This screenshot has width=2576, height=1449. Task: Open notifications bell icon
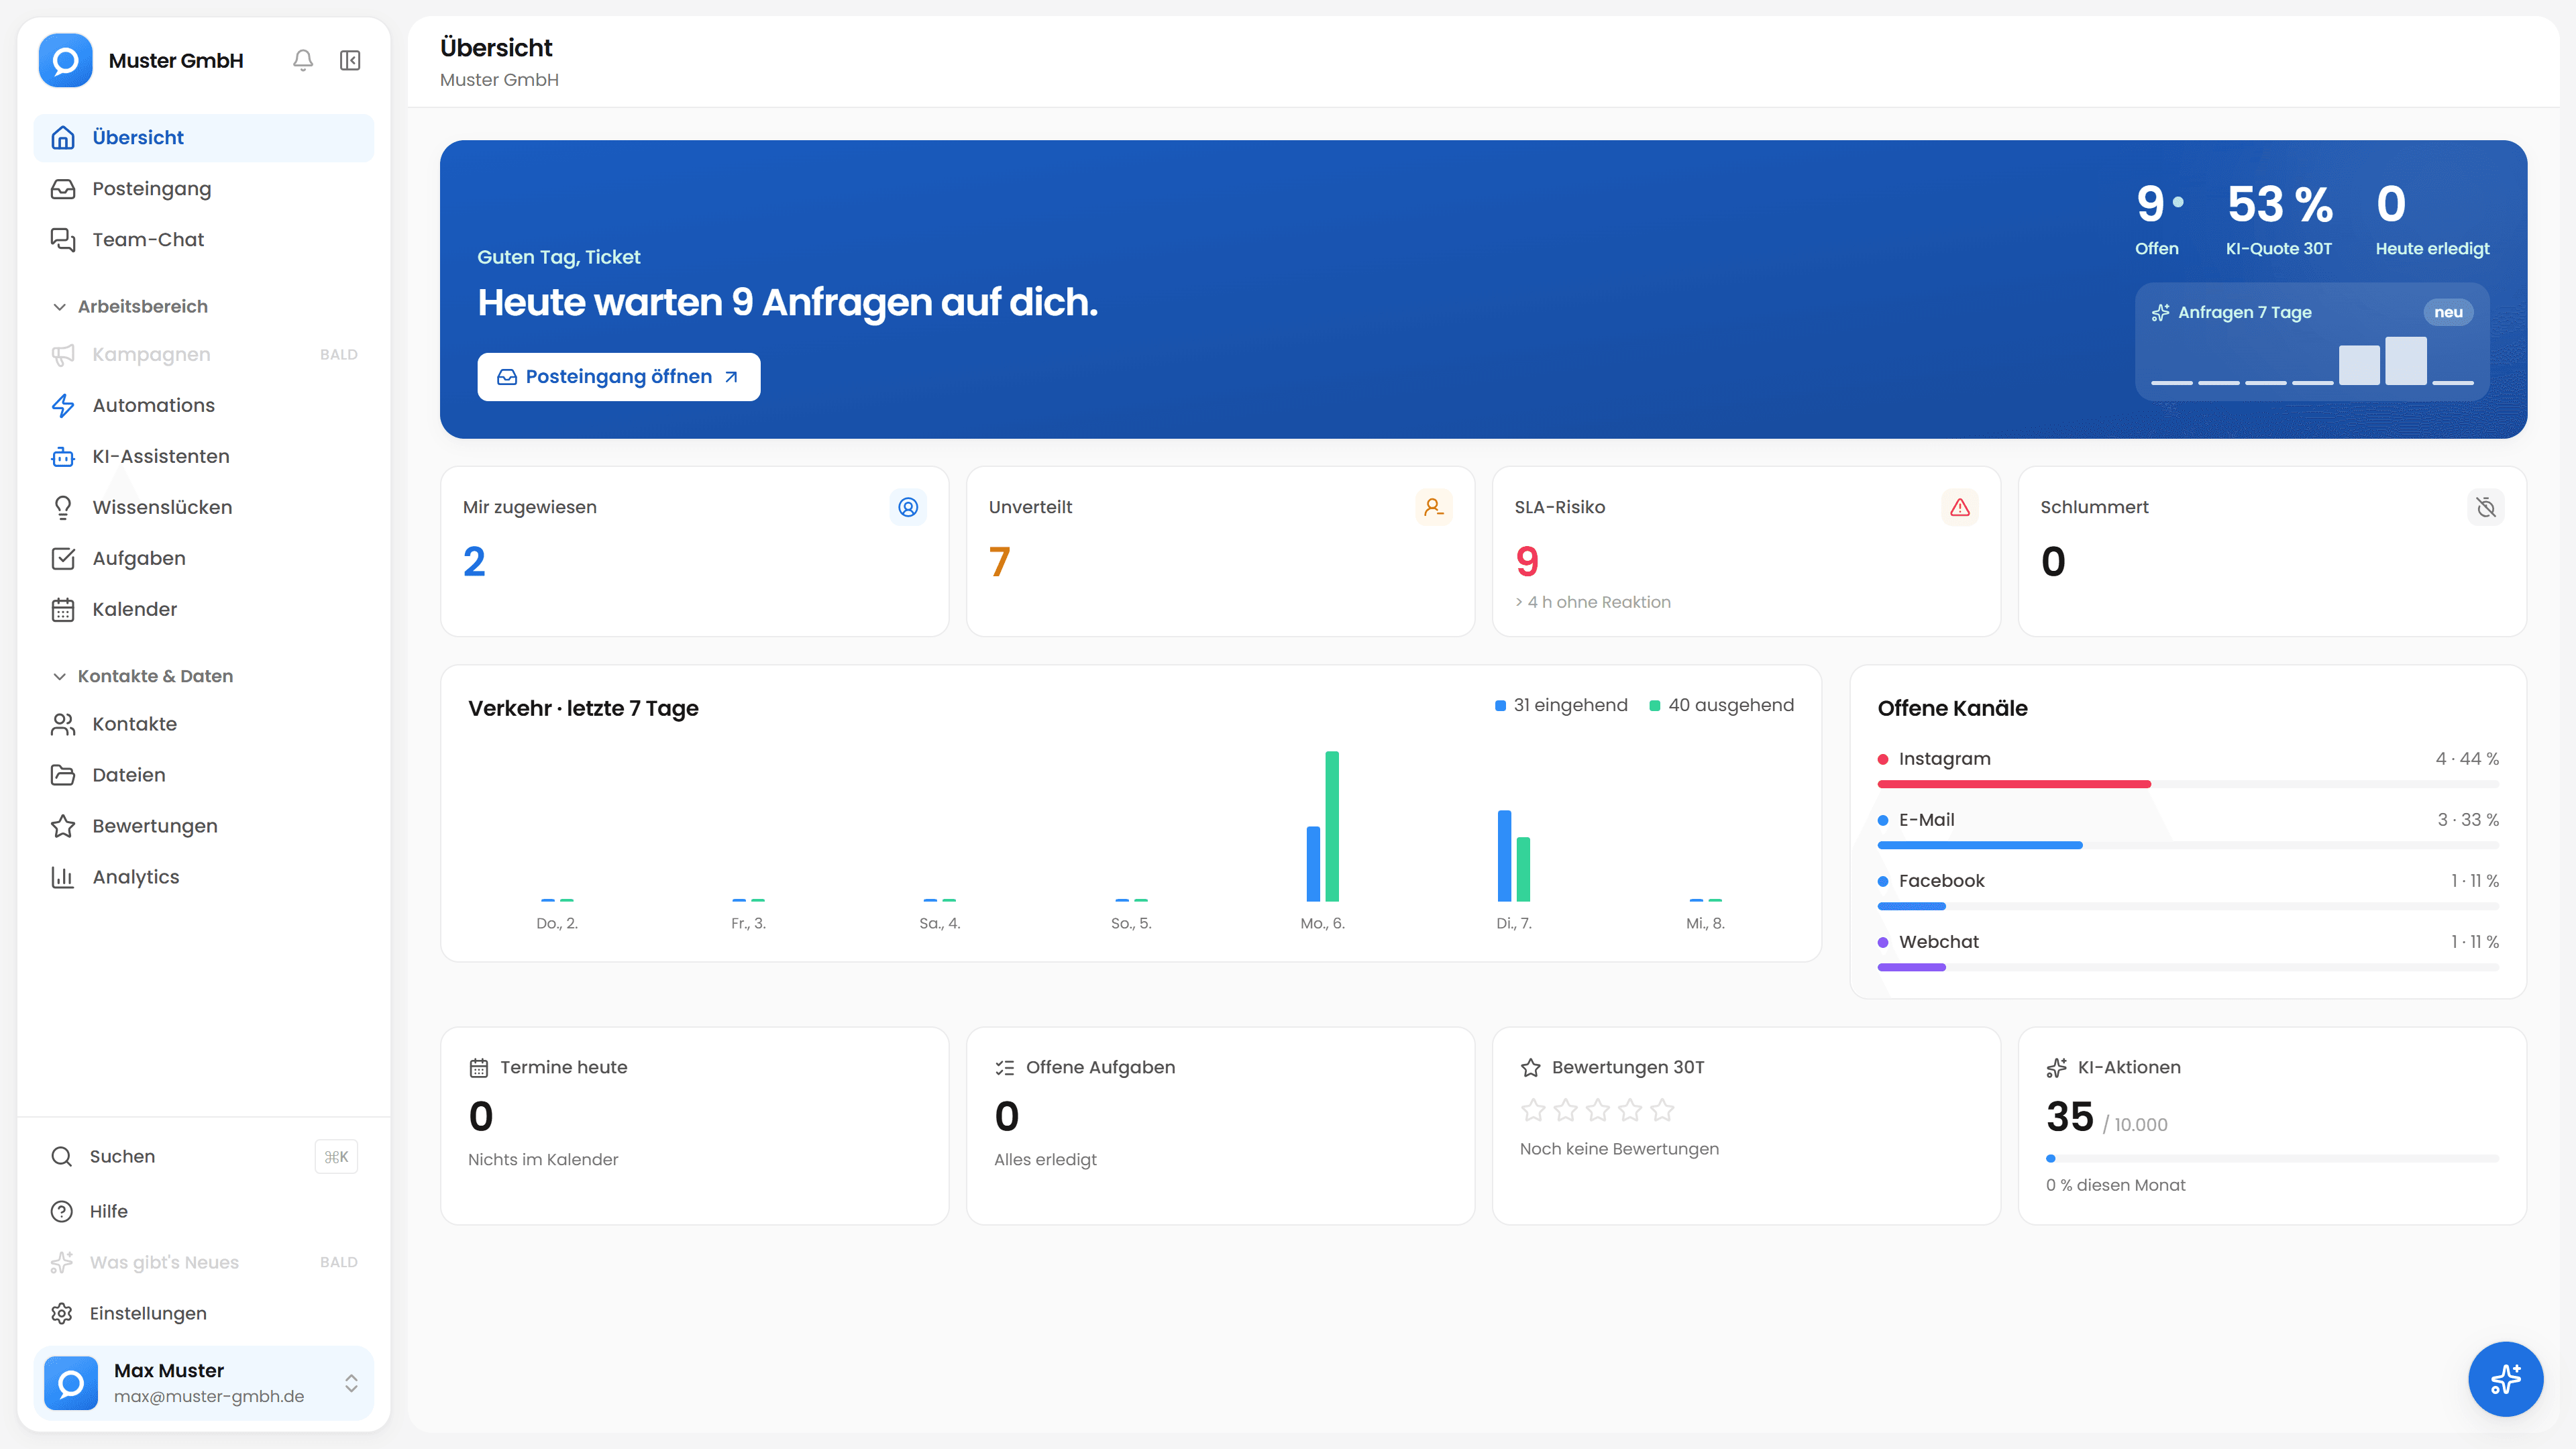(x=303, y=61)
